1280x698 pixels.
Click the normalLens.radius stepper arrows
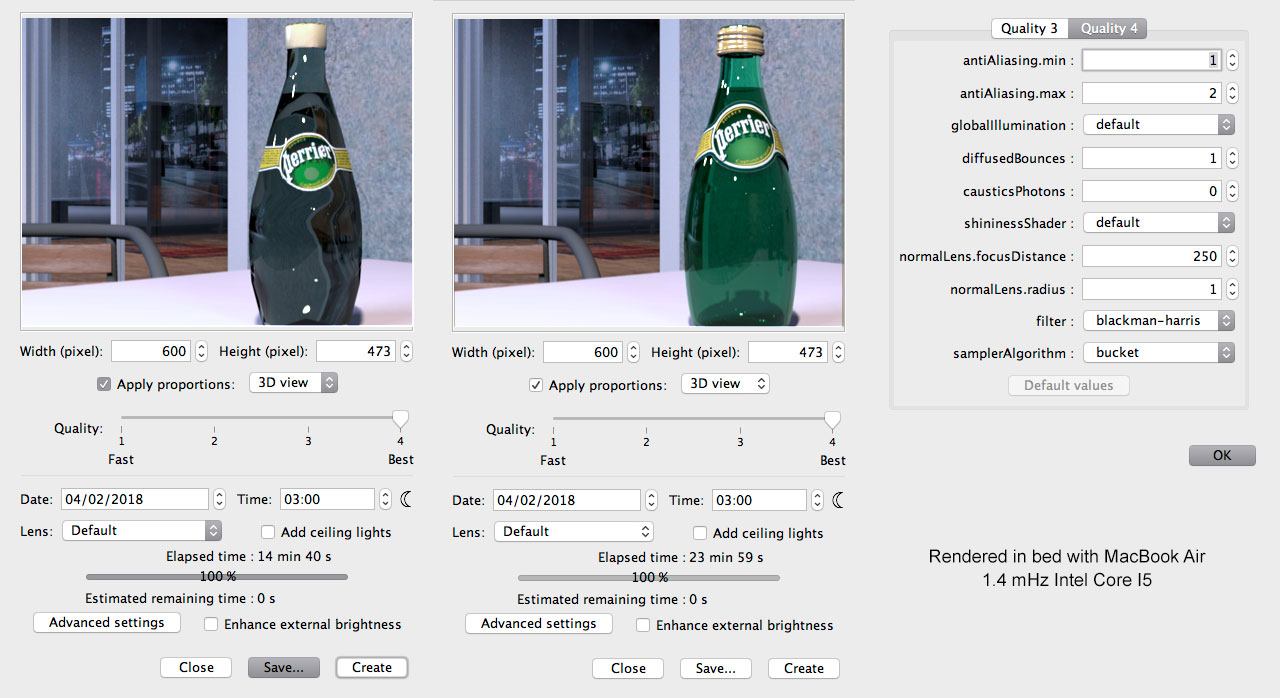pyautogui.click(x=1232, y=289)
